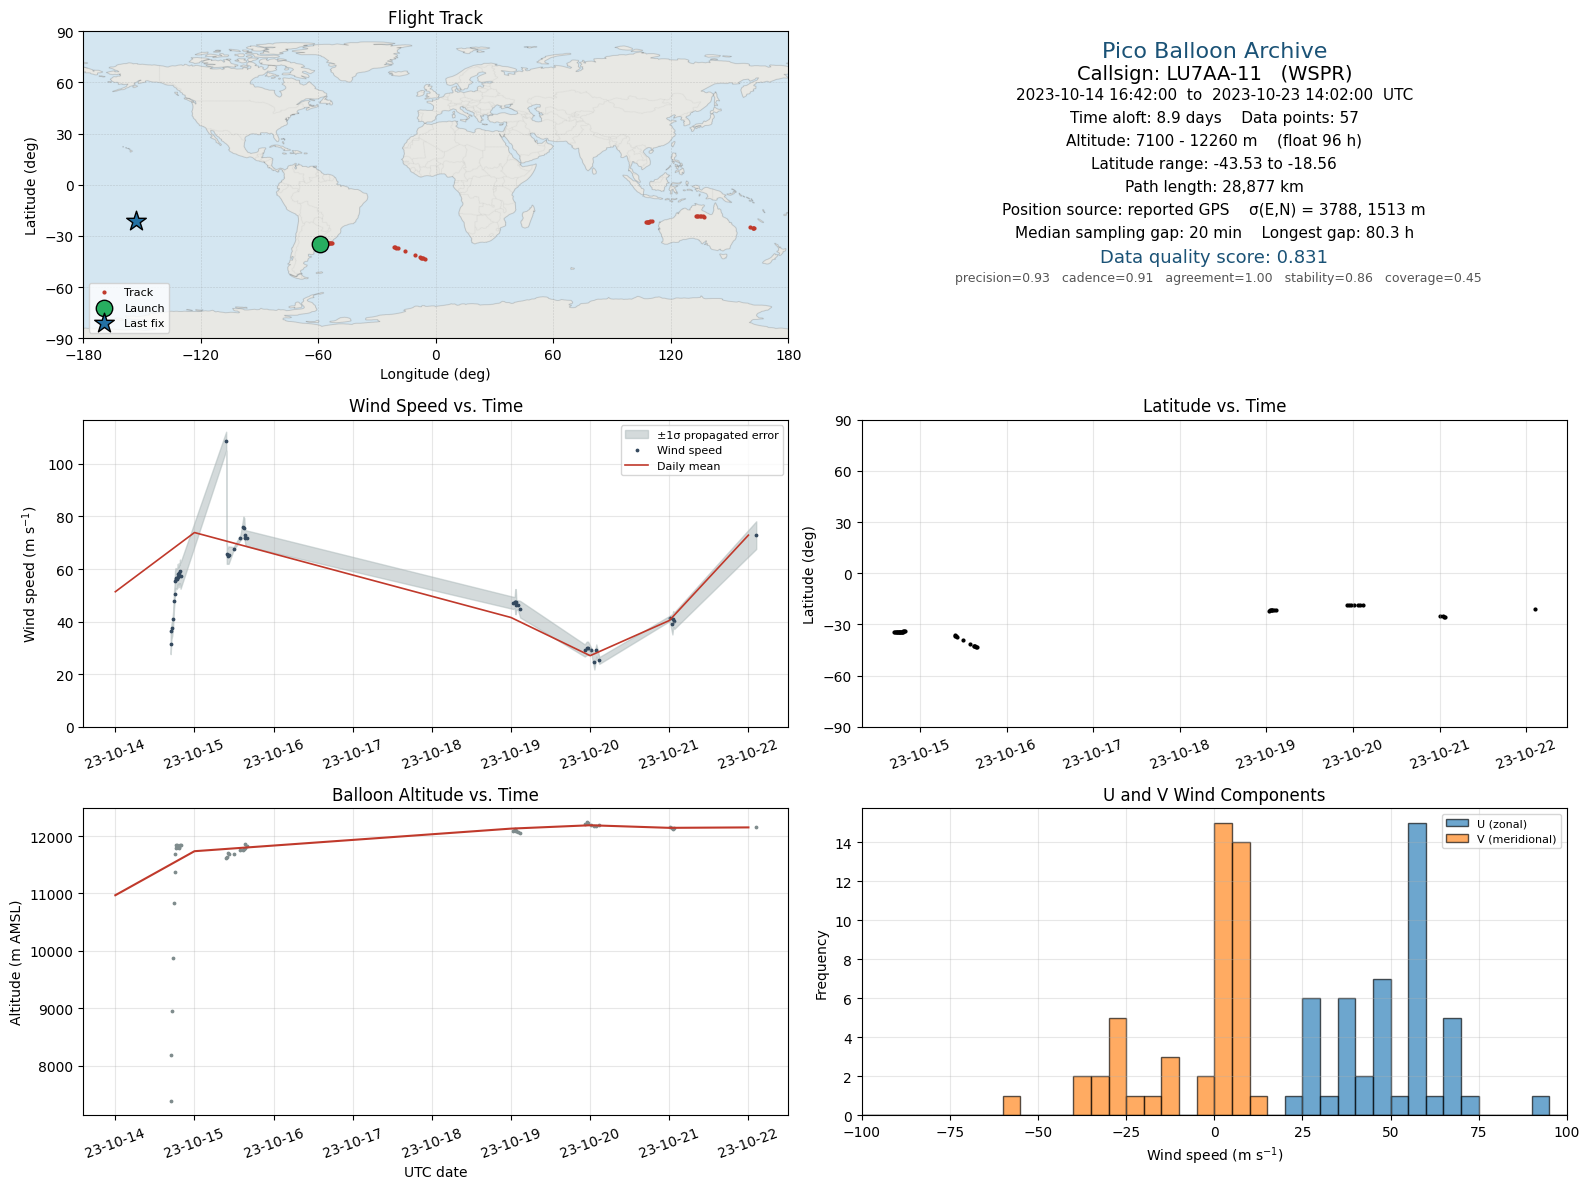Click the Longitude (deg) axis label
Viewport: 1590px width, 1189px height.
(435, 374)
